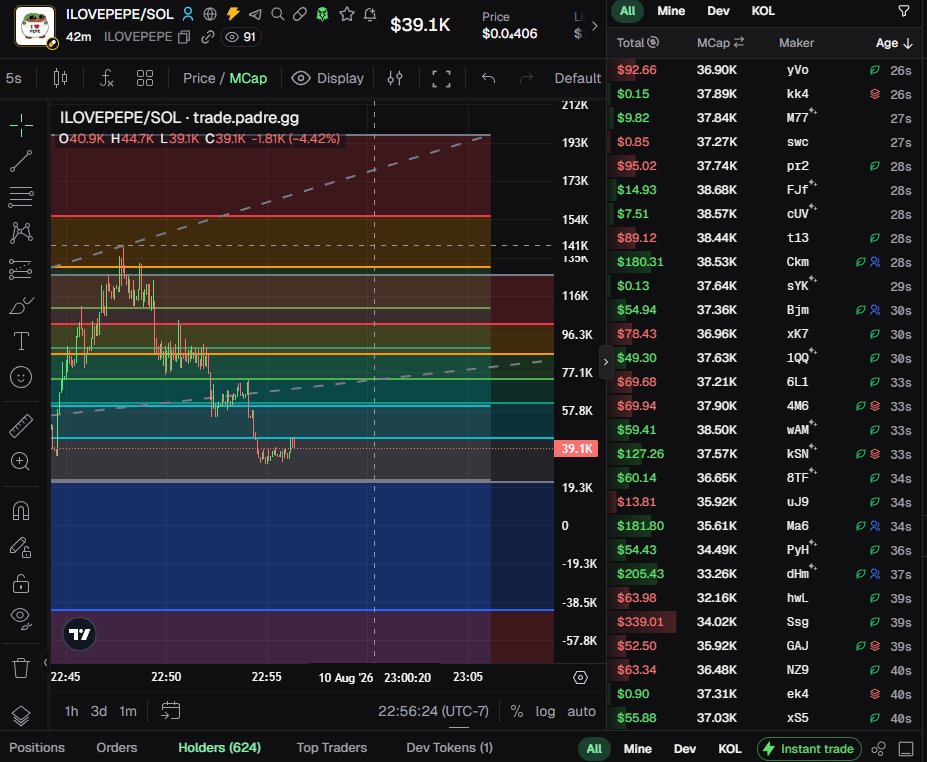Open the Holders (624) tab
This screenshot has width=927, height=762.
pos(219,748)
